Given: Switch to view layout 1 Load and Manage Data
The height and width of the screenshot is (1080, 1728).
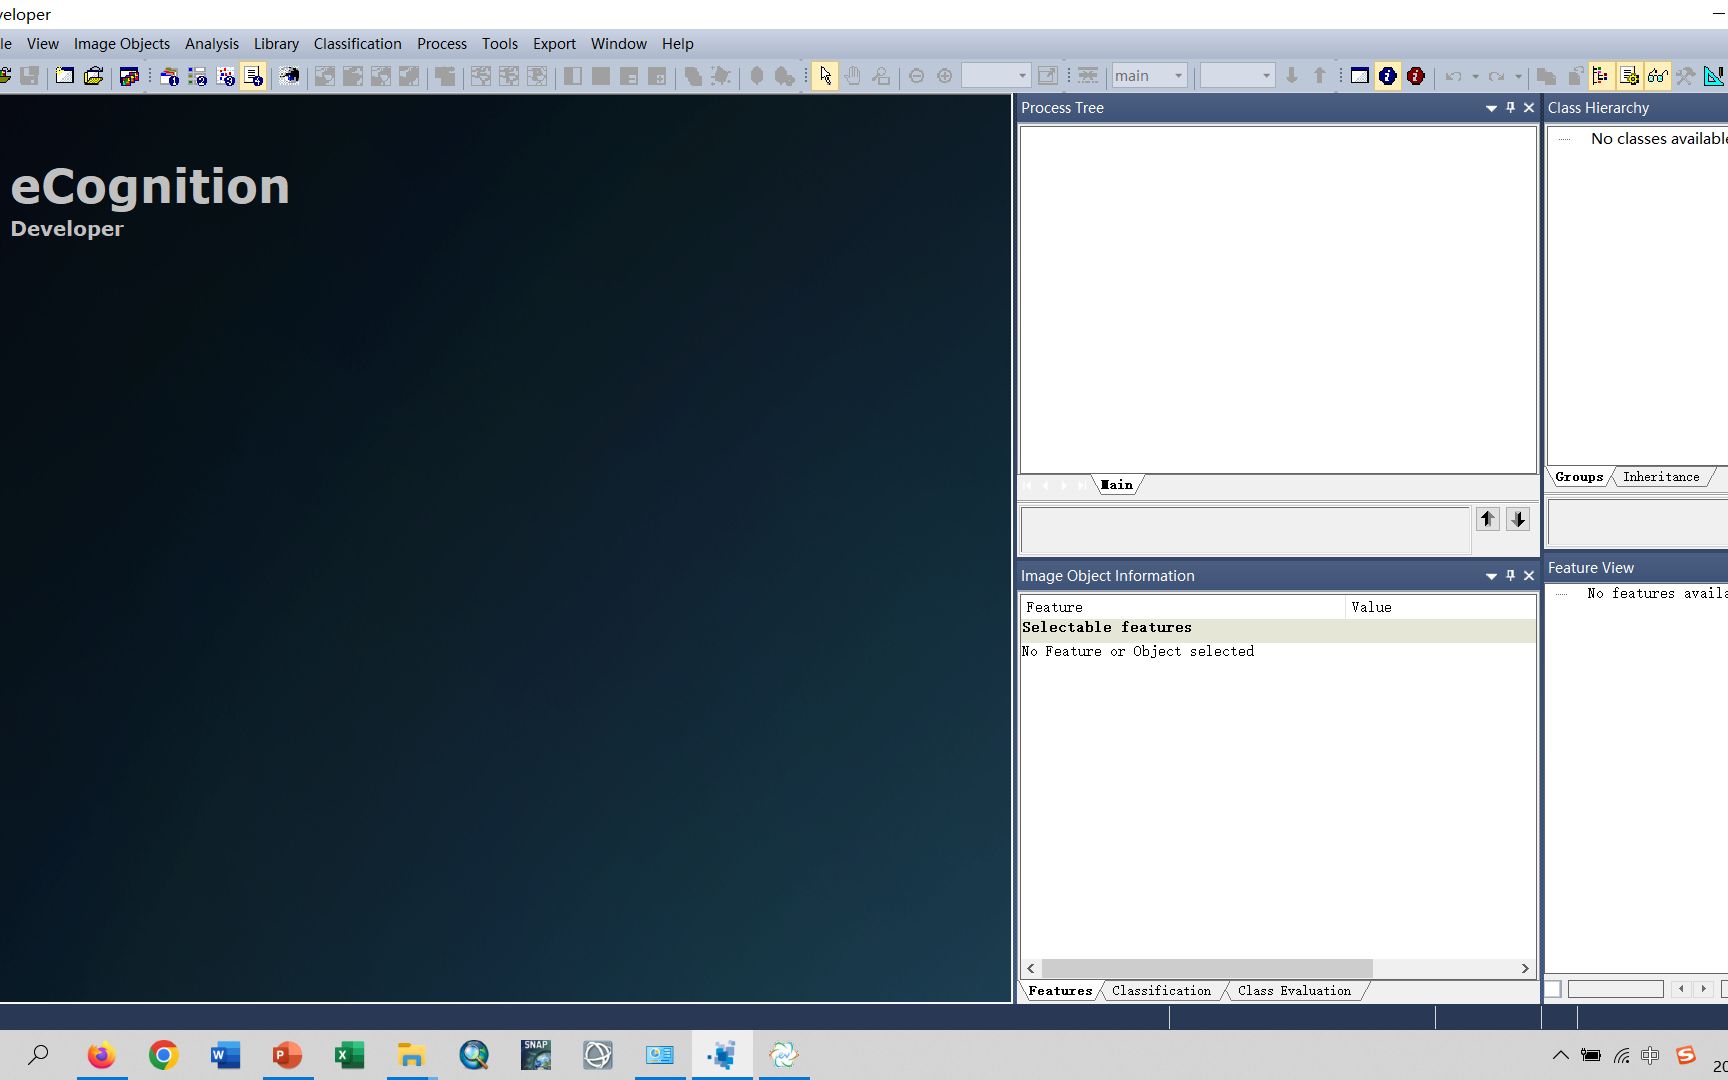Looking at the screenshot, I should [x=169, y=76].
